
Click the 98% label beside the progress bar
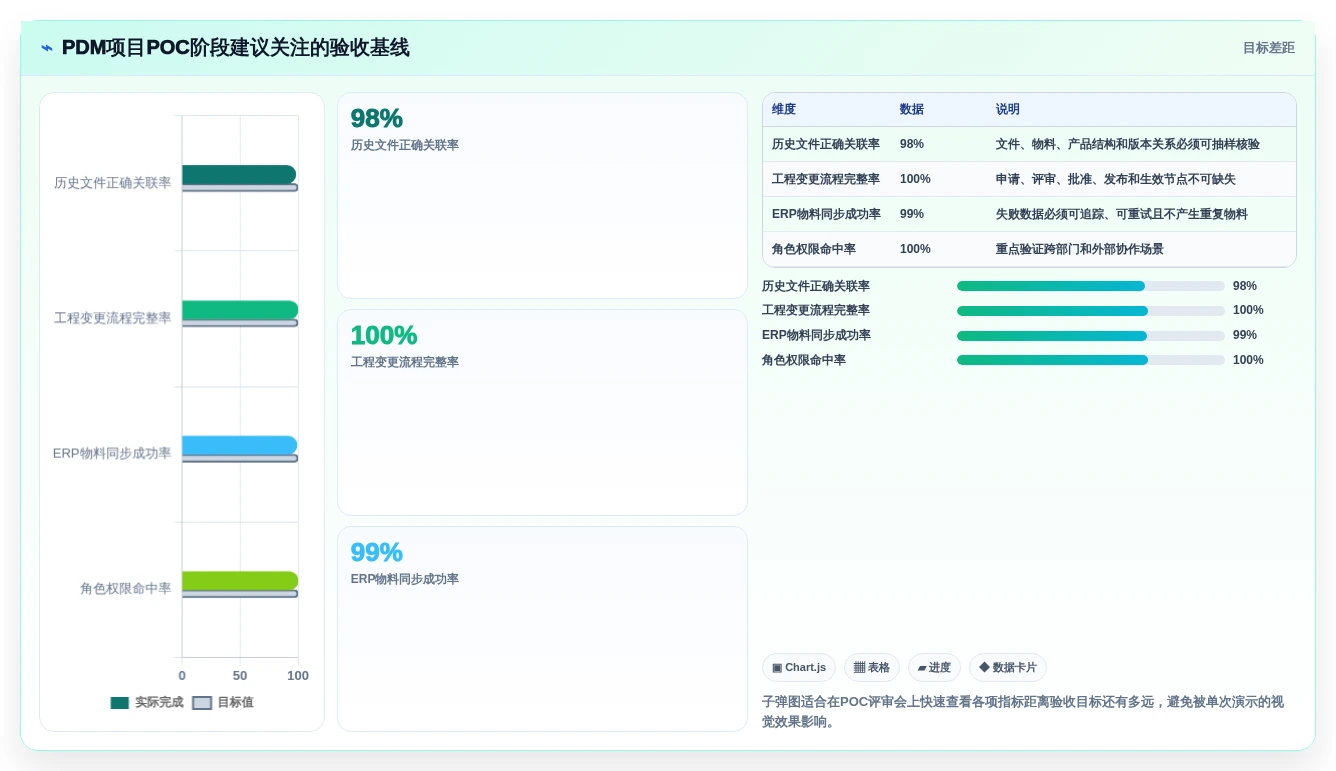point(1245,286)
